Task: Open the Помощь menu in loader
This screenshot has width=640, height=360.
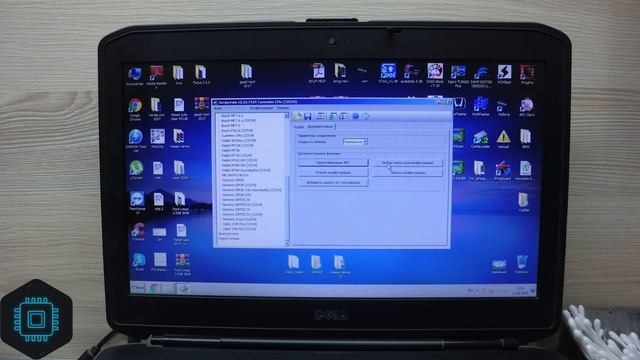Action: click(283, 108)
